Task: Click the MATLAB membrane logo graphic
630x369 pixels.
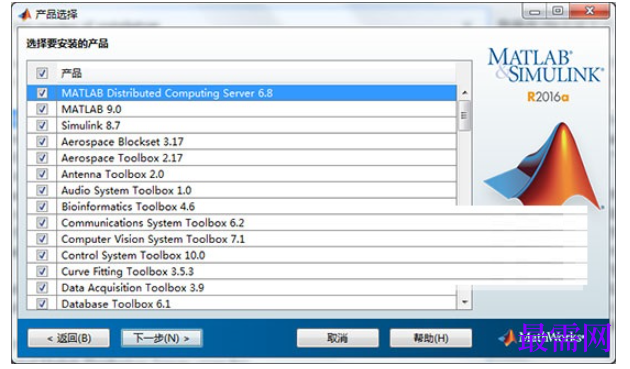Action: tap(544, 166)
